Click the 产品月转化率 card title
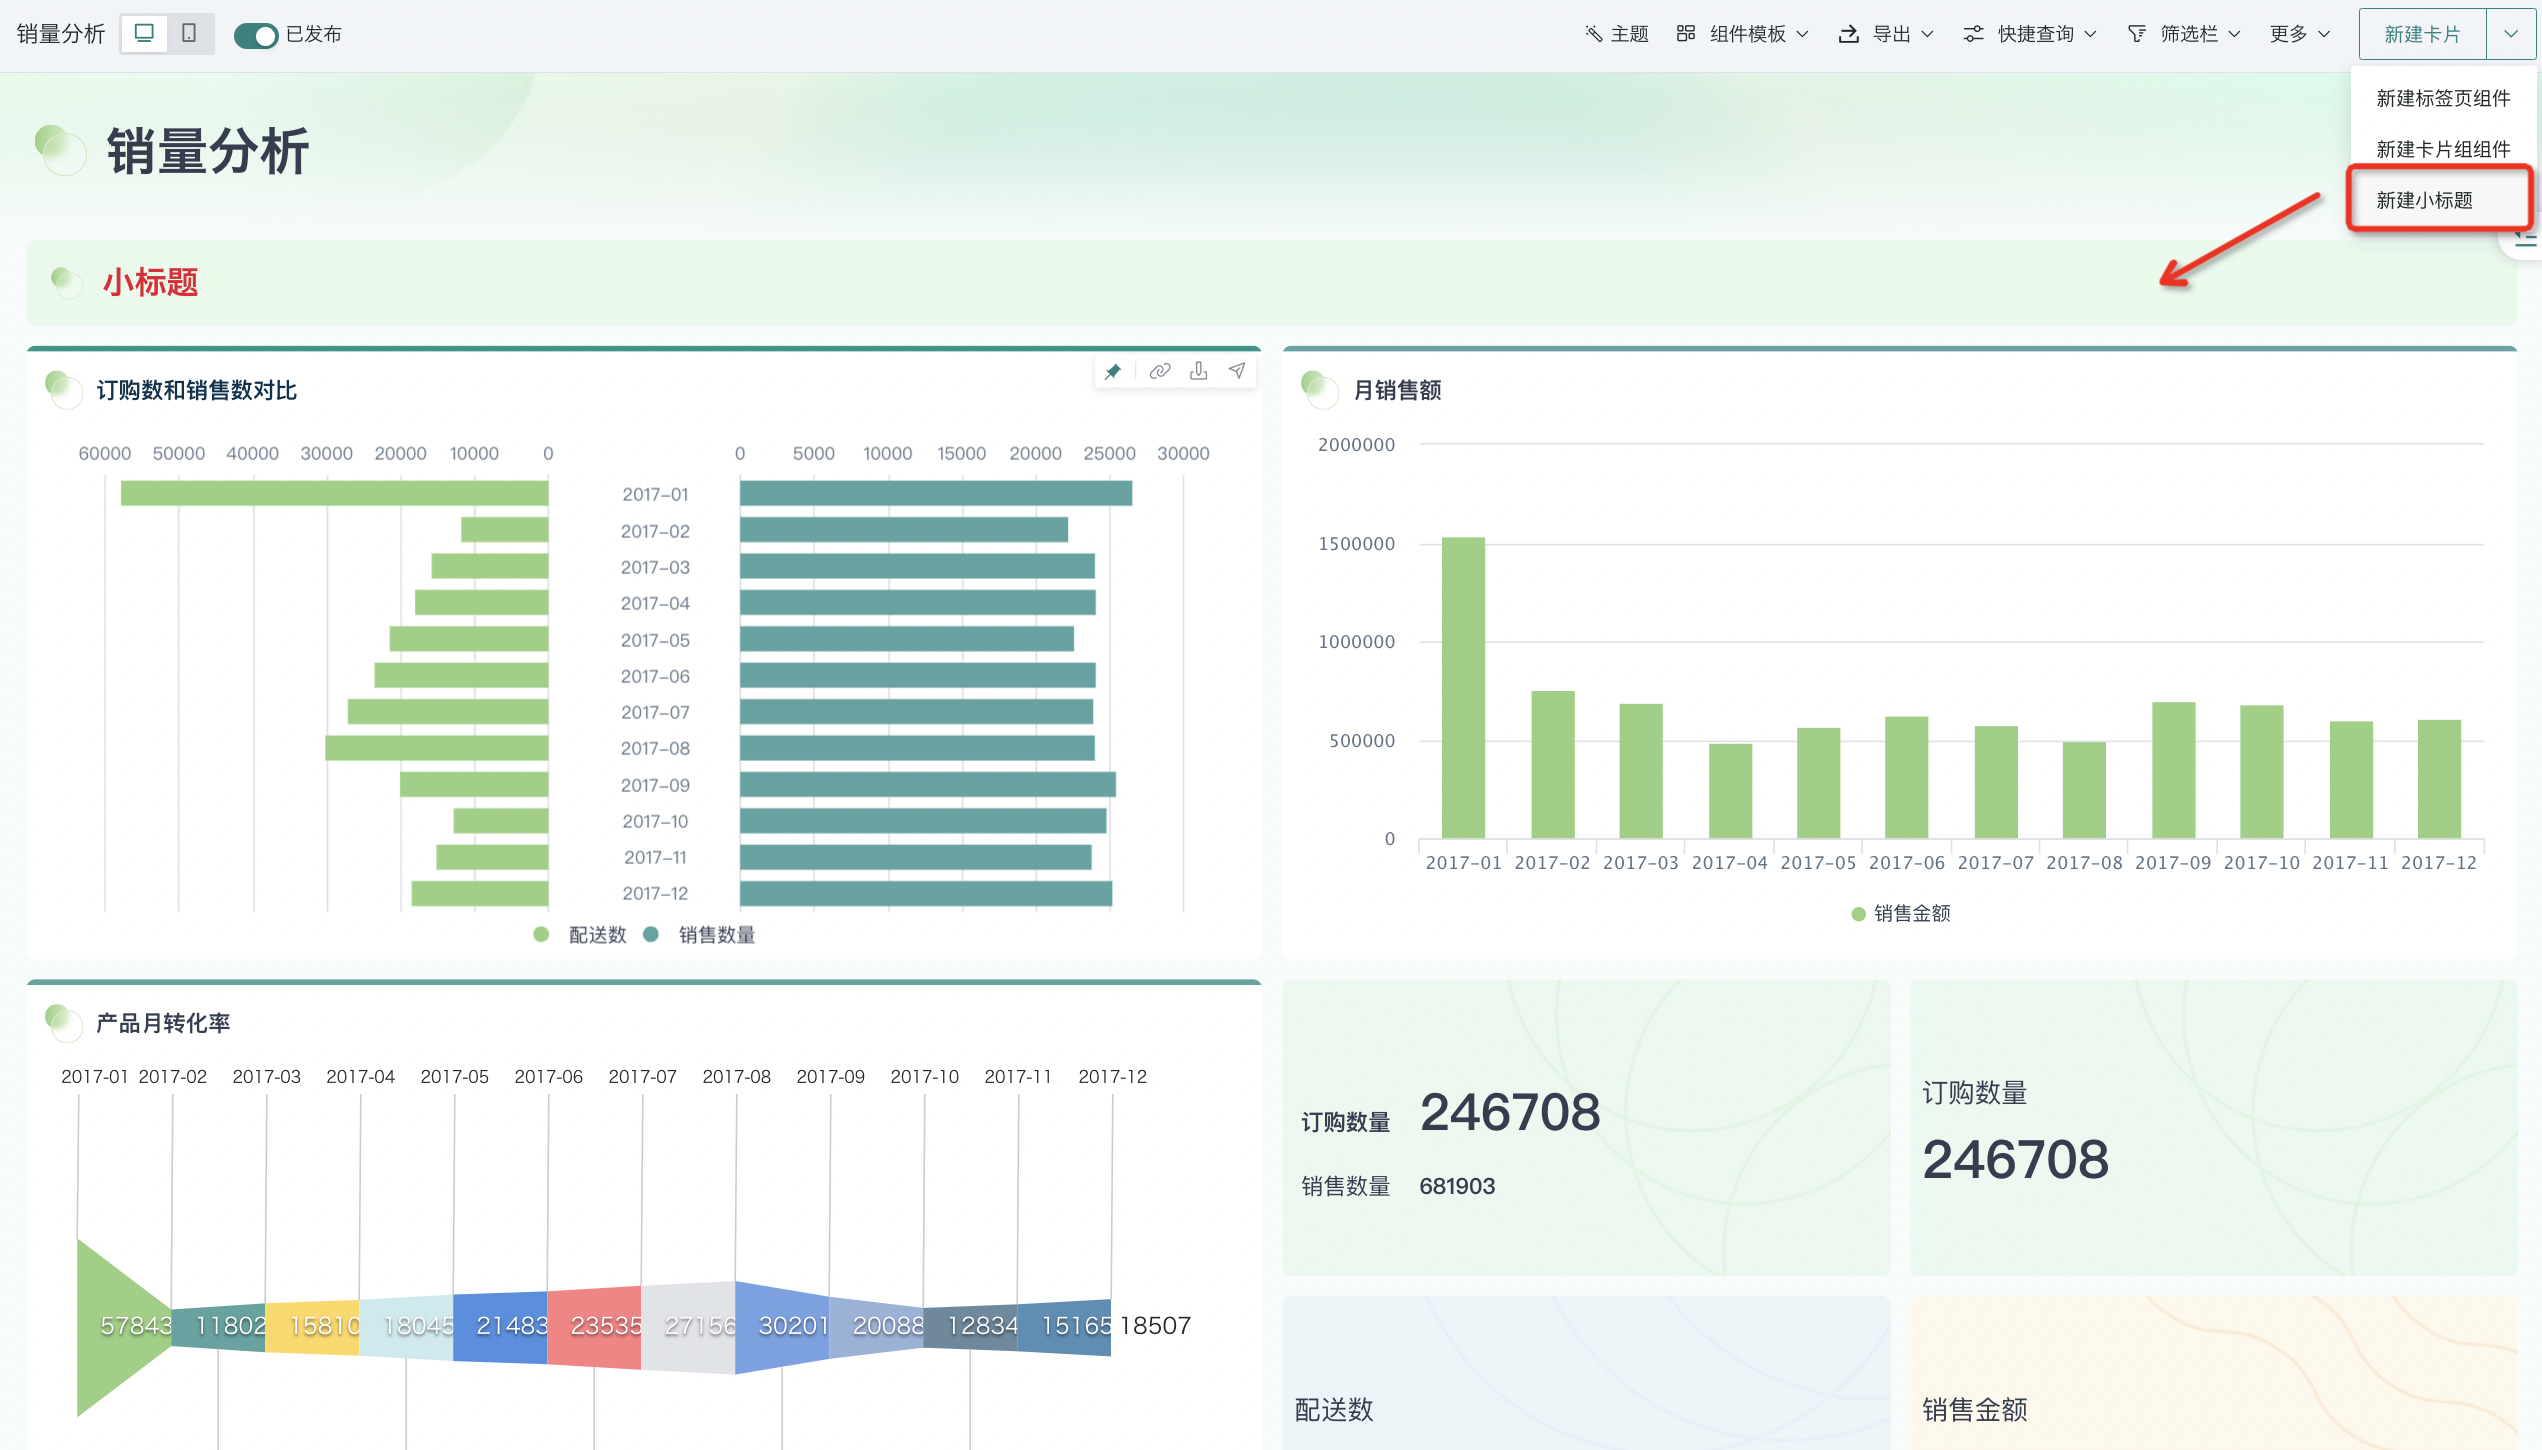This screenshot has height=1450, width=2542. click(163, 1023)
